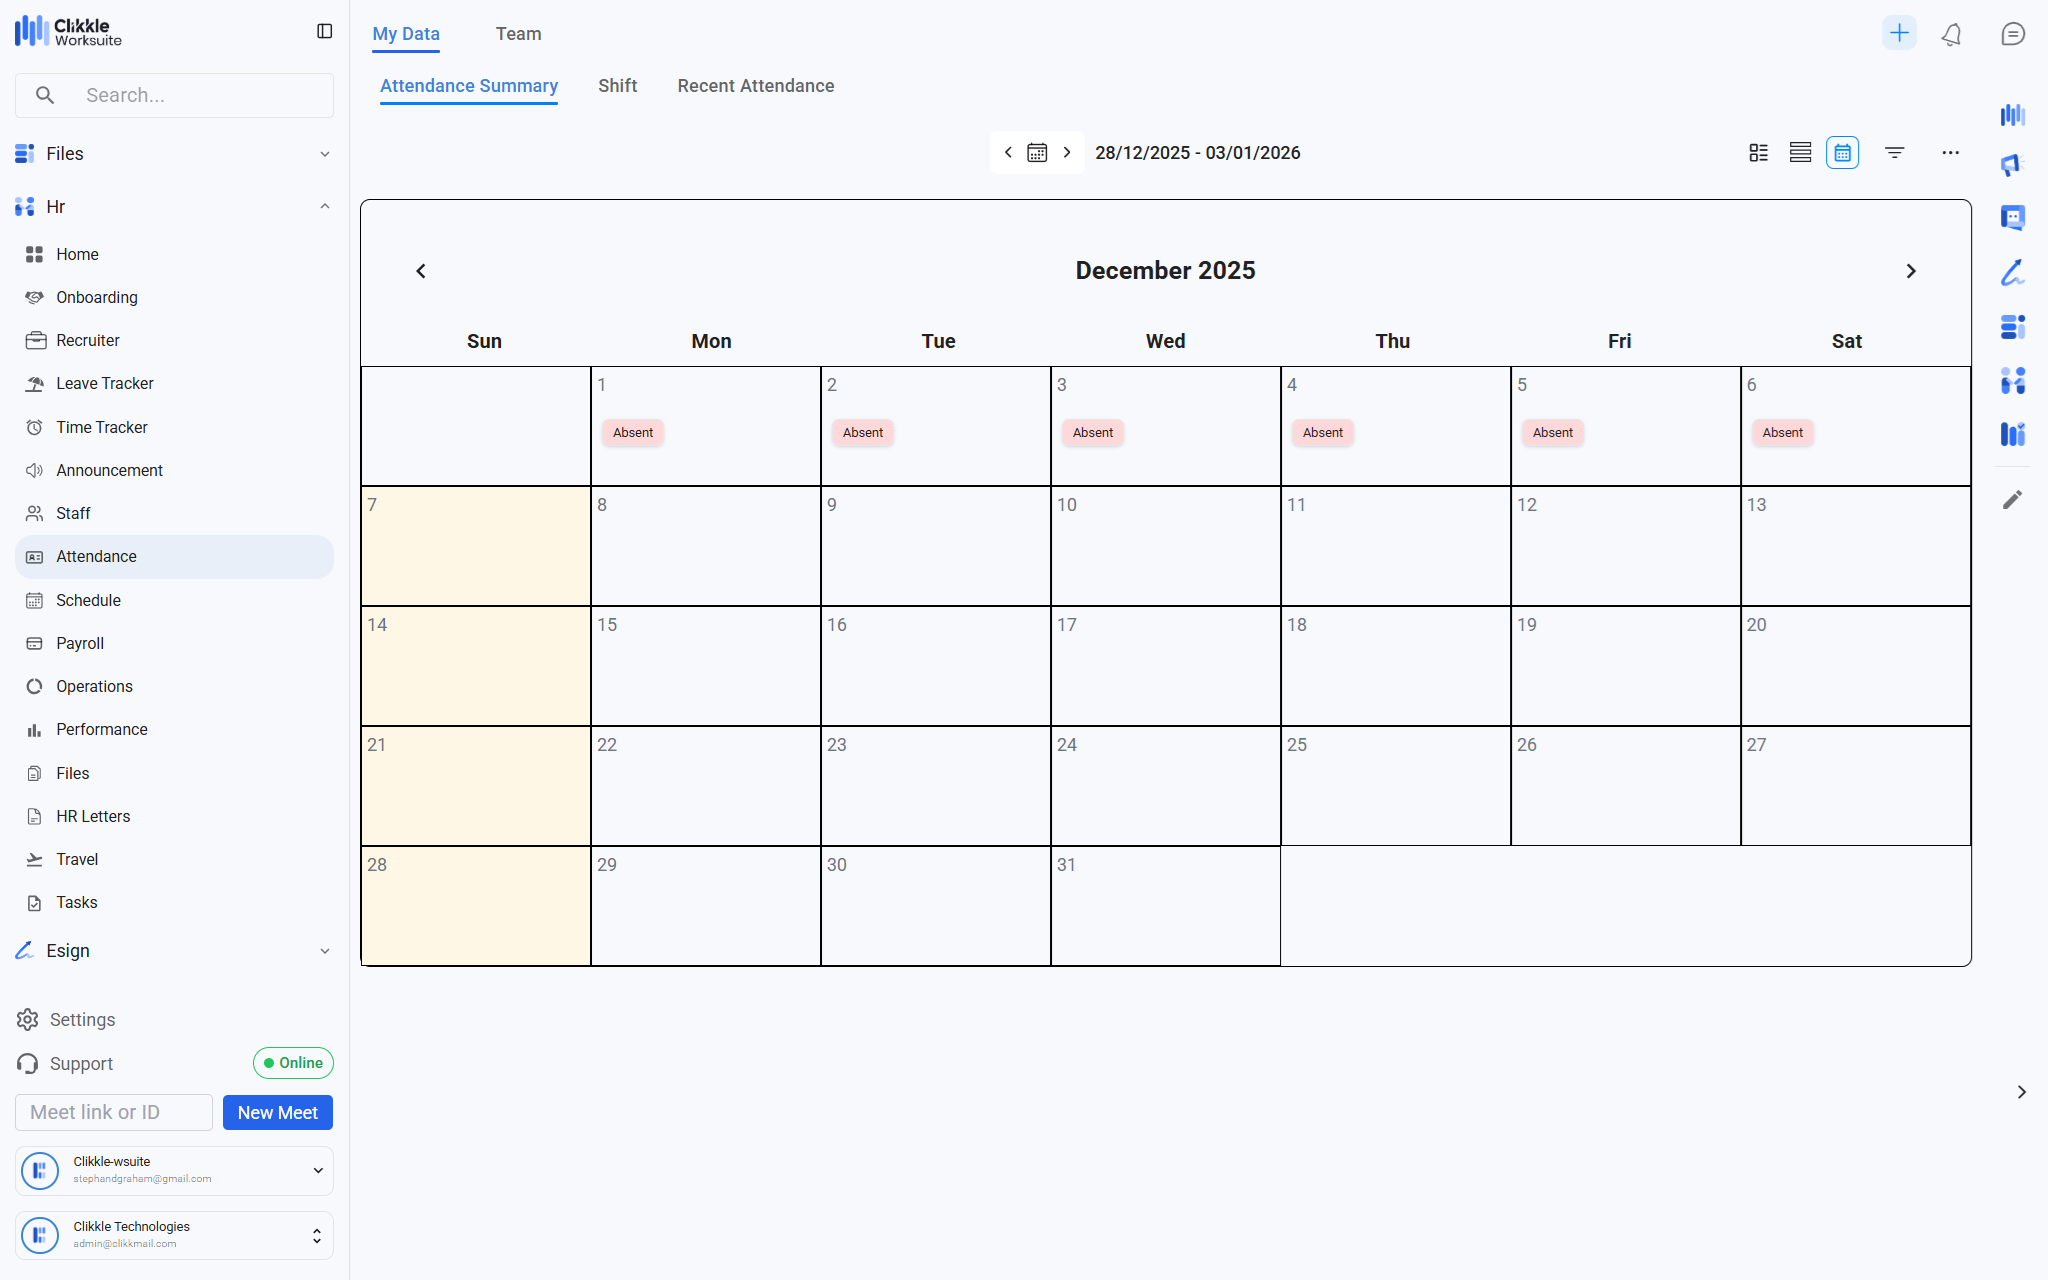Open the three-dots more options menu
Image resolution: width=2048 pixels, height=1280 pixels.
tap(1950, 153)
